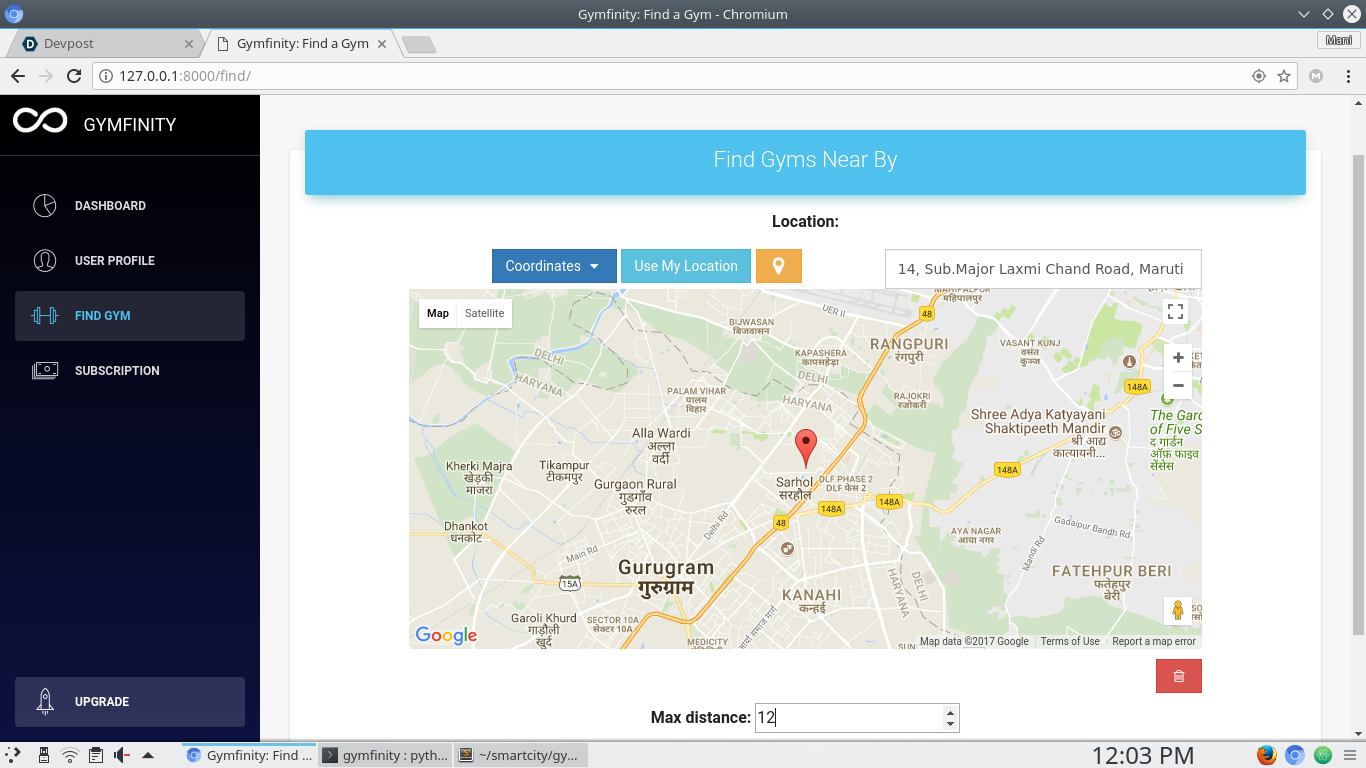Open the User Profile sidebar item
The height and width of the screenshot is (768, 1366).
tap(130, 261)
